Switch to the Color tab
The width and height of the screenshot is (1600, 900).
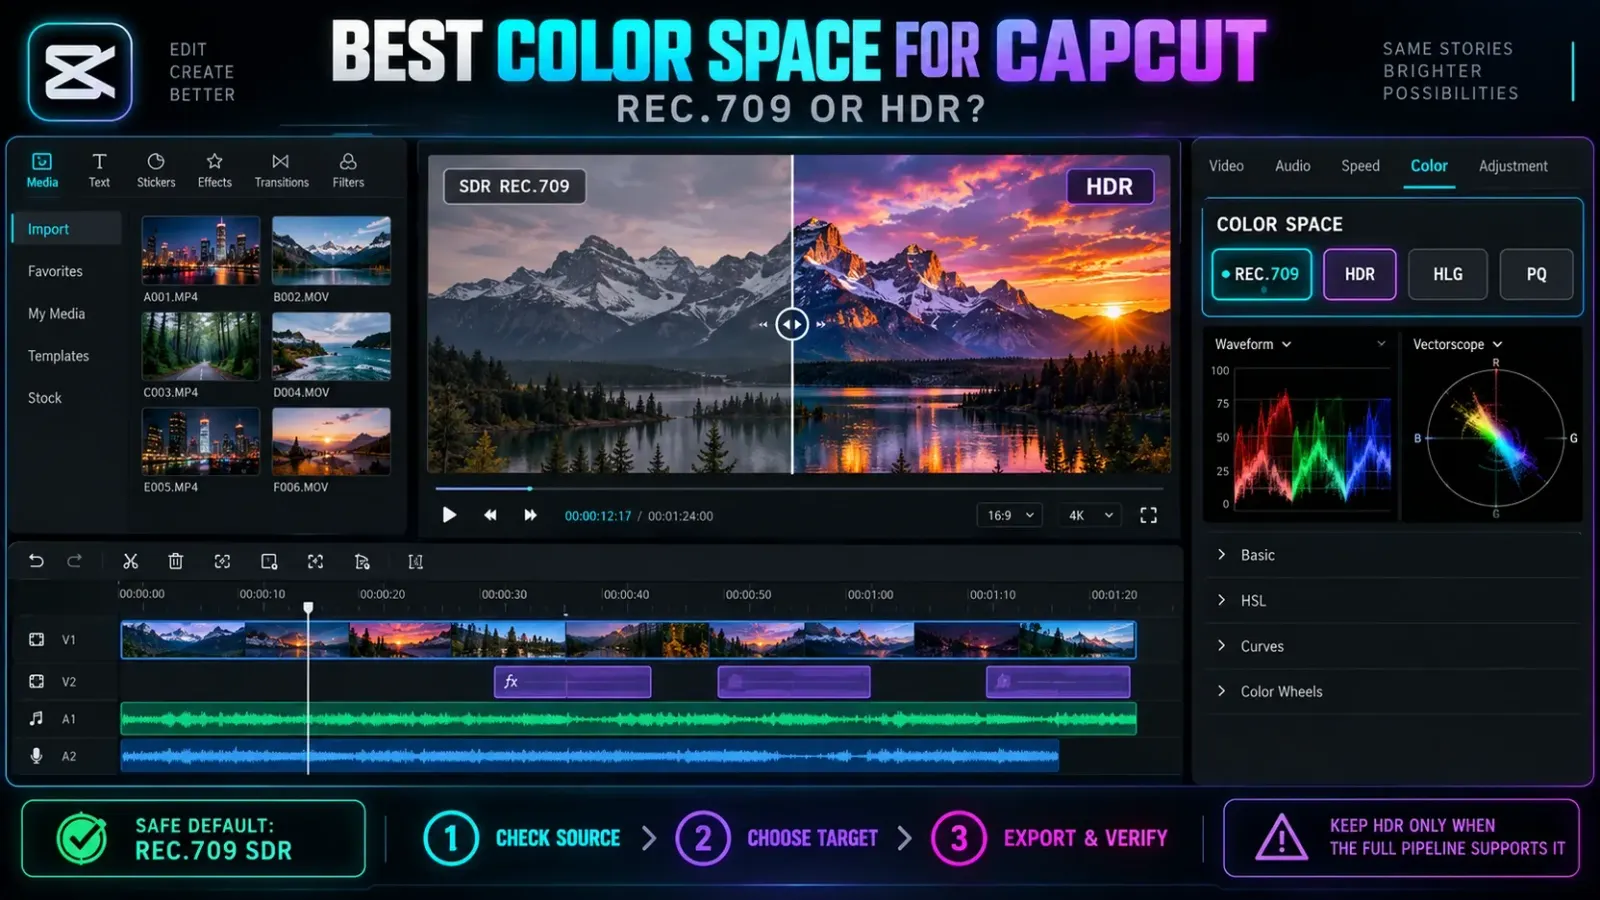pyautogui.click(x=1429, y=166)
